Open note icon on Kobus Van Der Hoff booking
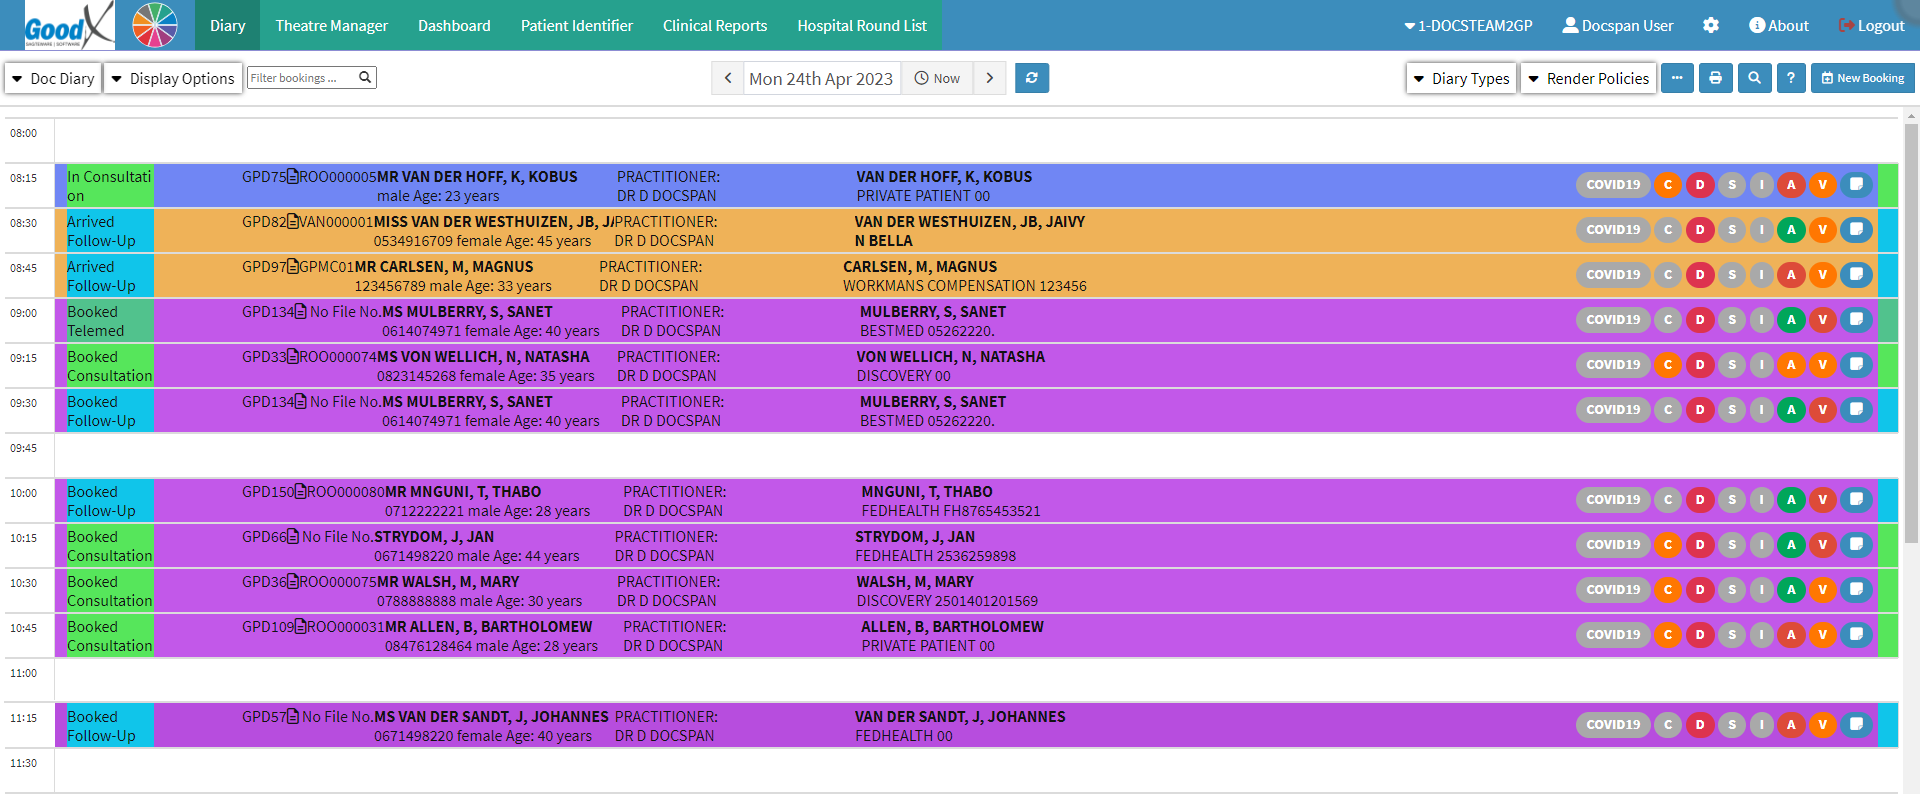 click(x=1856, y=184)
